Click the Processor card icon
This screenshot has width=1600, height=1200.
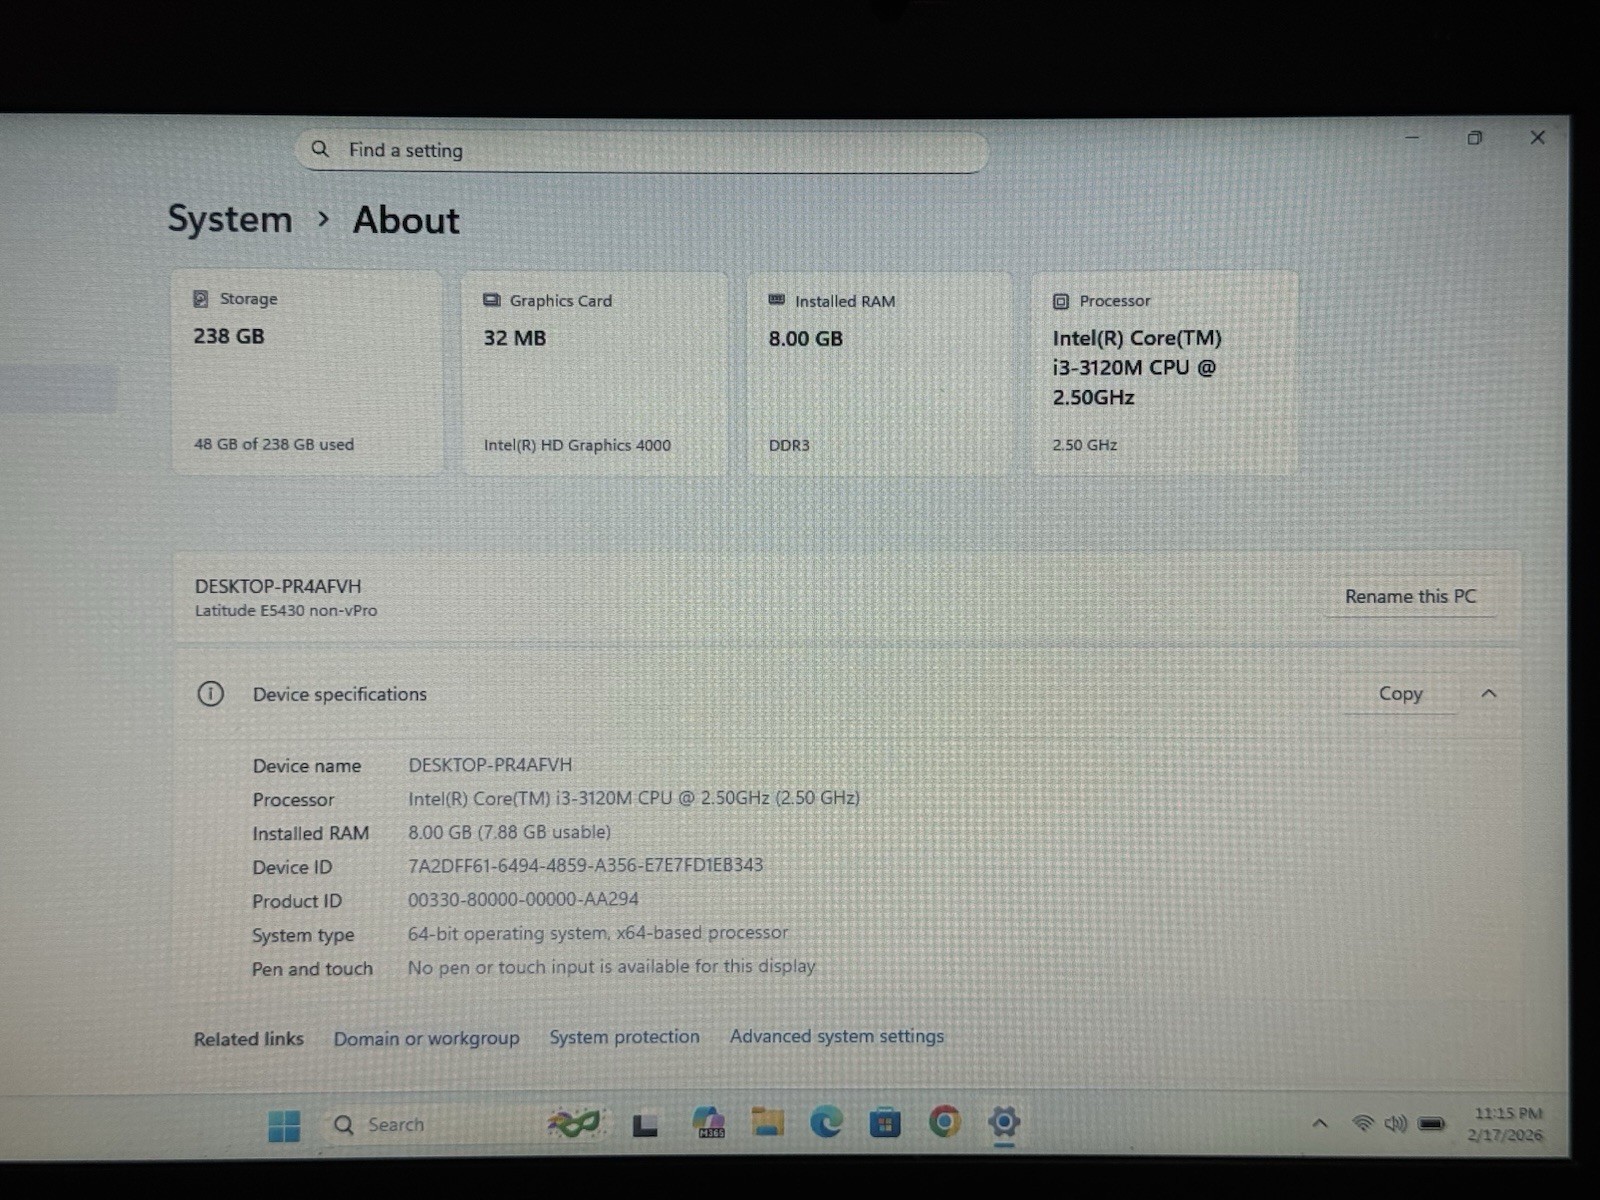coord(1060,301)
